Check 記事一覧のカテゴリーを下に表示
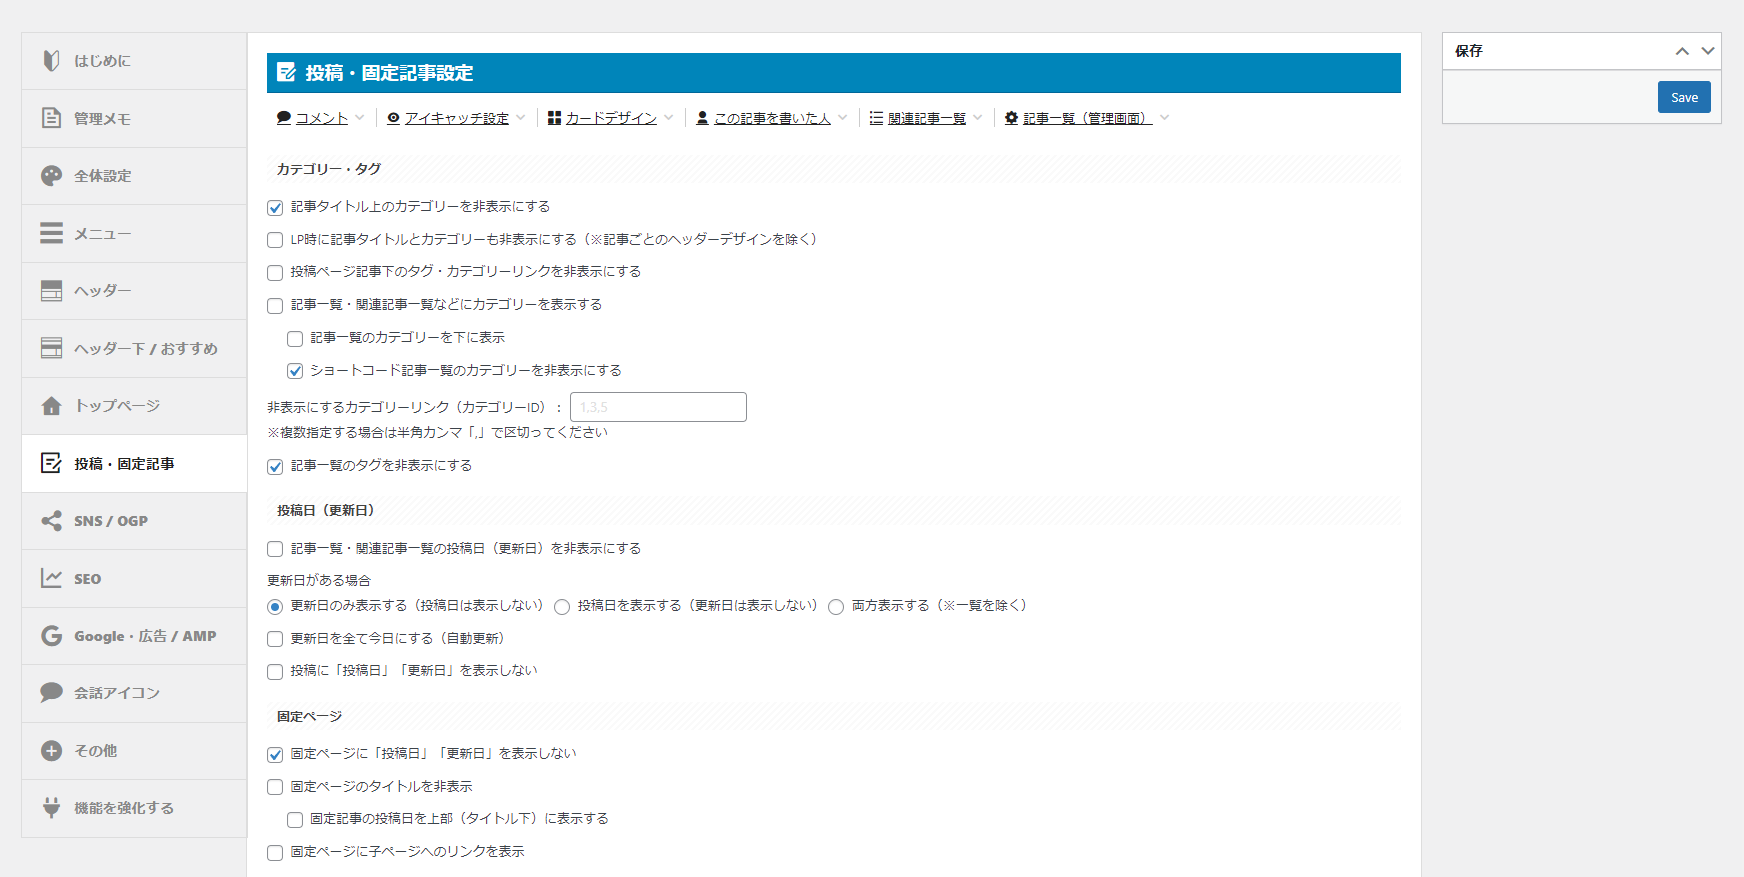This screenshot has width=1744, height=877. click(x=295, y=339)
